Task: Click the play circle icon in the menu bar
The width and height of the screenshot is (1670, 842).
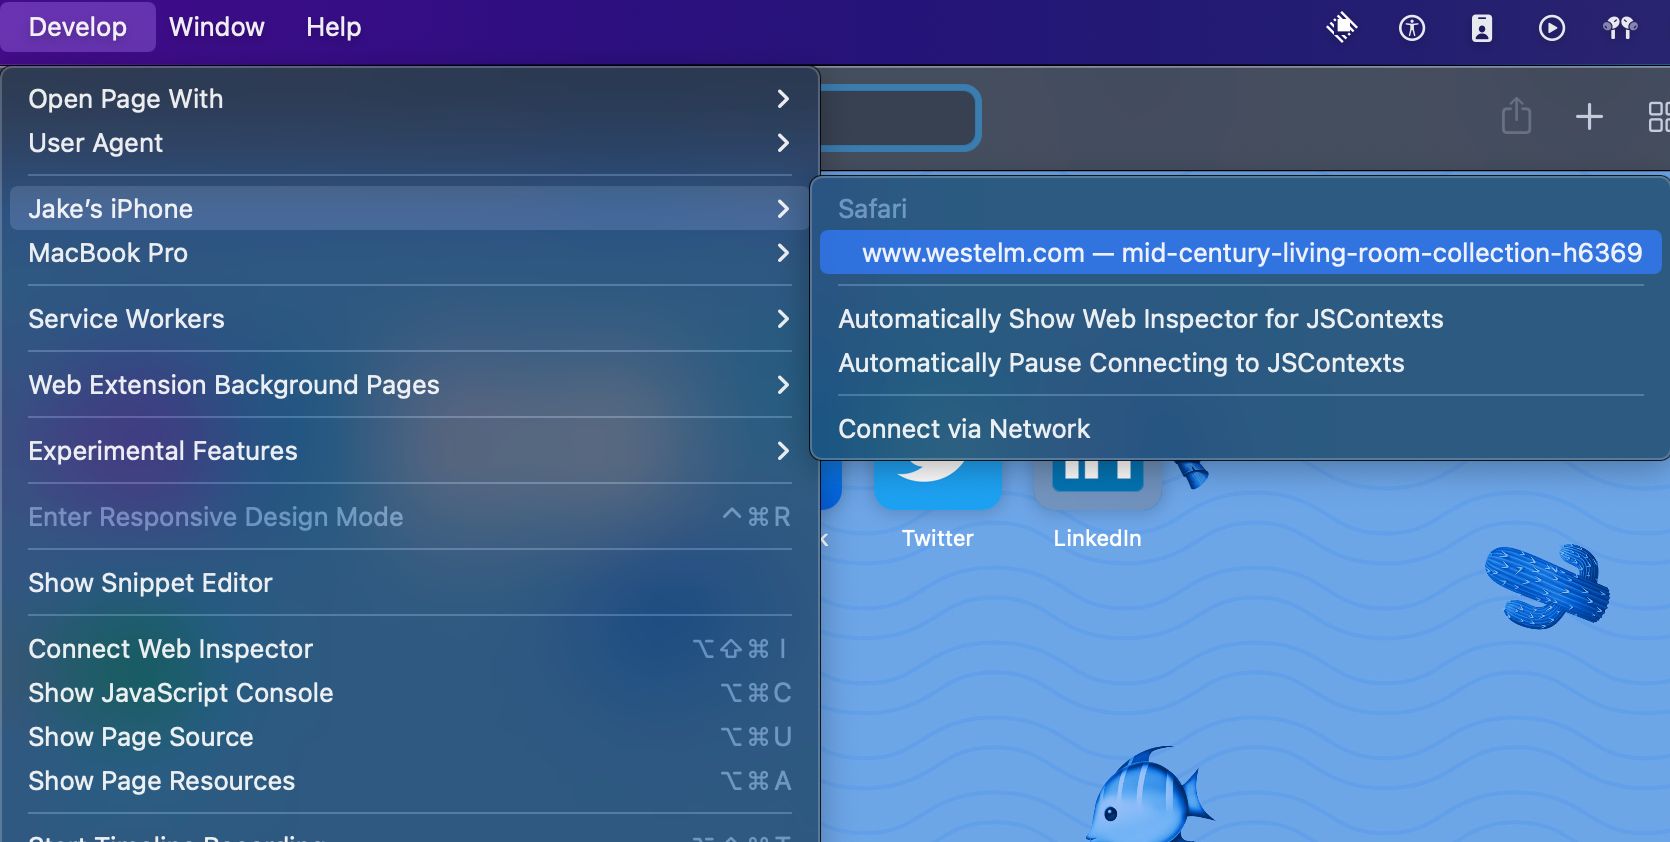Action: [x=1551, y=28]
